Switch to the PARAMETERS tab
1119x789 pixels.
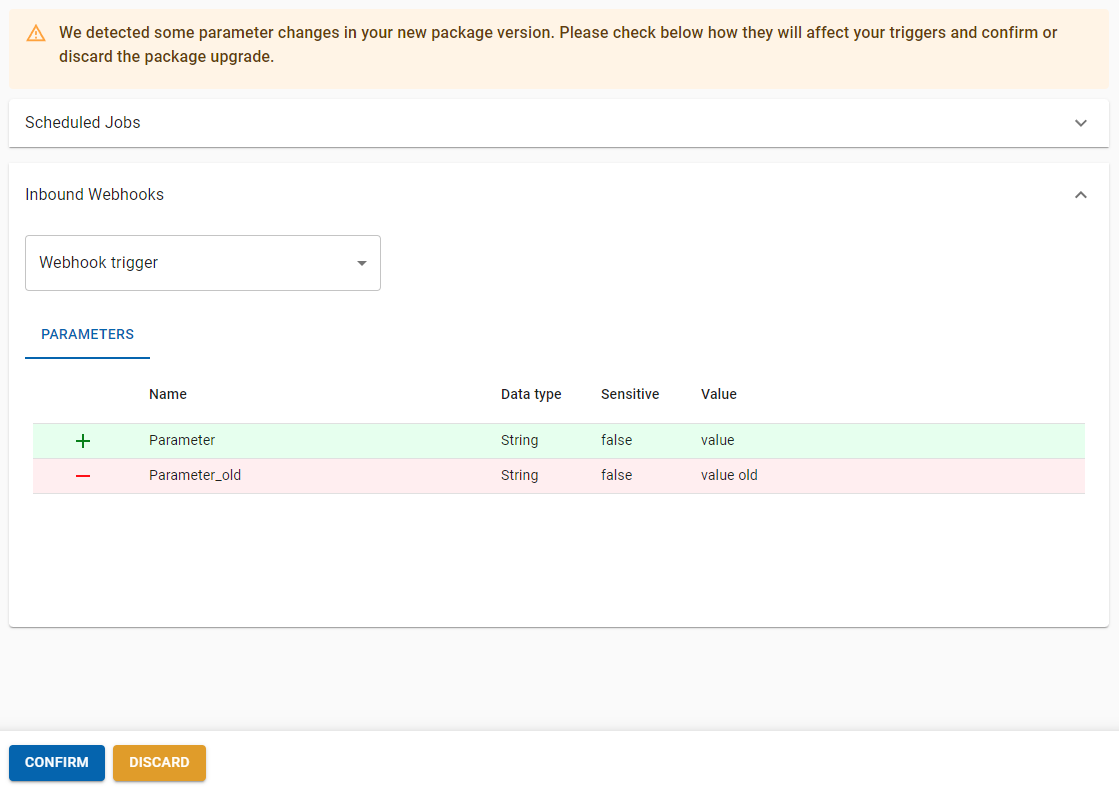[87, 335]
